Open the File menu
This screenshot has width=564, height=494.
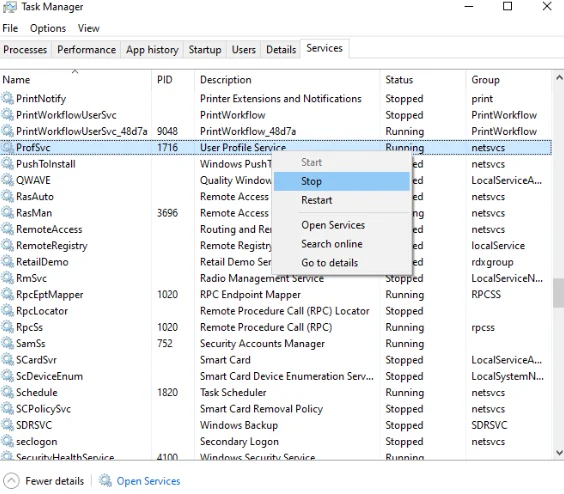pyautogui.click(x=10, y=28)
